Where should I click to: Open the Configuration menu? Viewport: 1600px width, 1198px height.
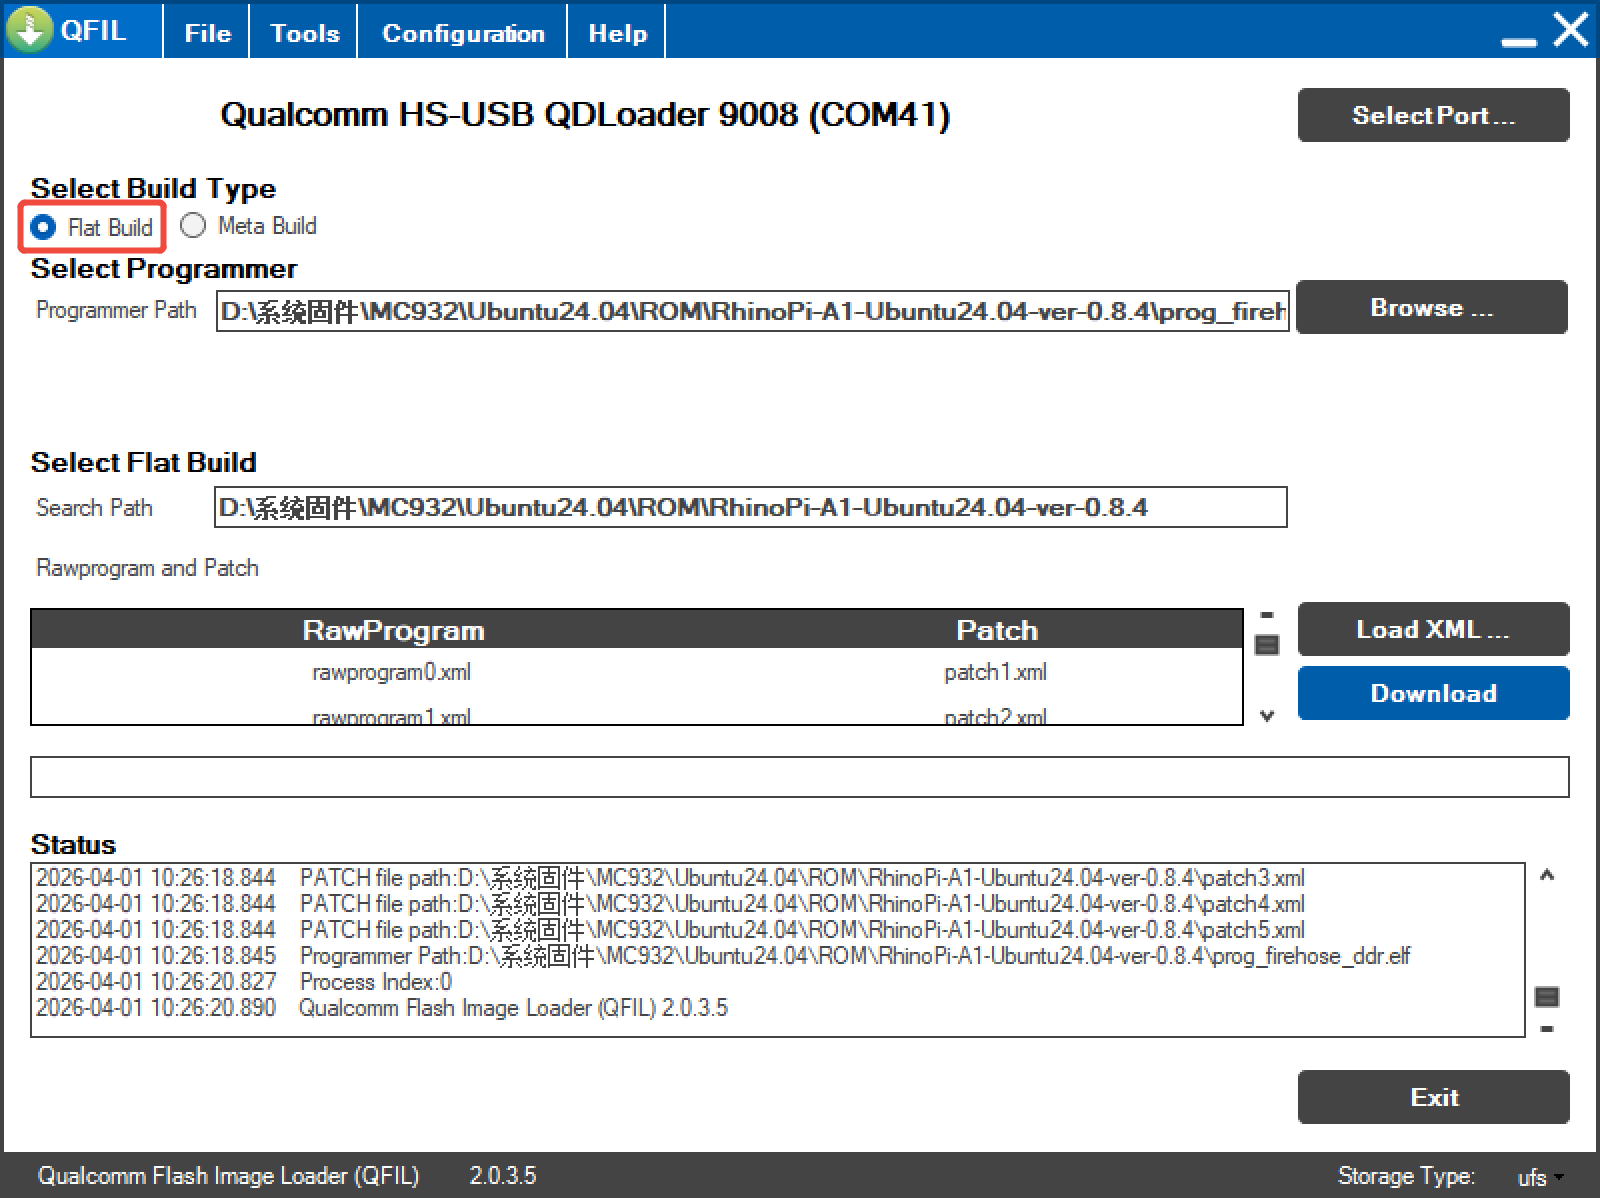463,33
